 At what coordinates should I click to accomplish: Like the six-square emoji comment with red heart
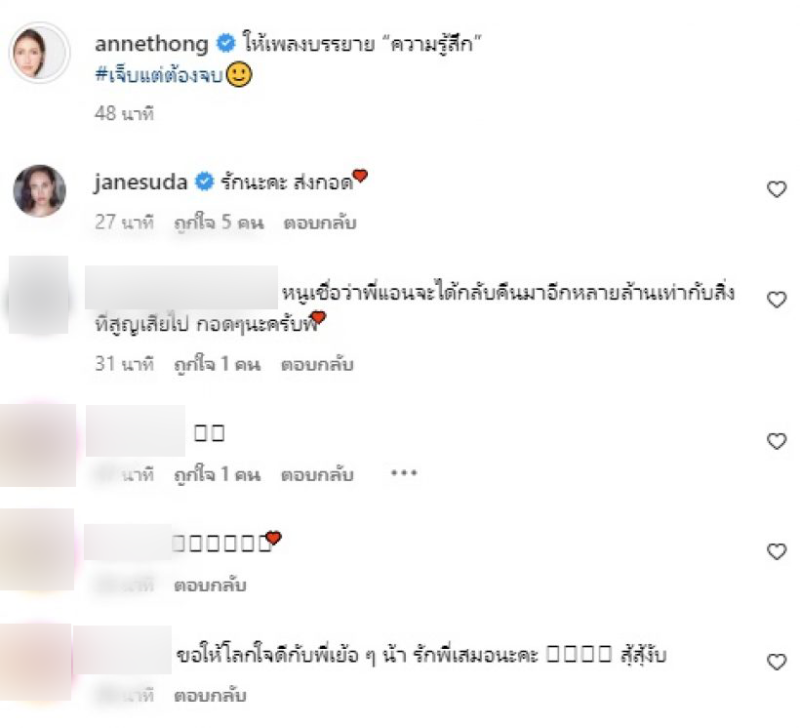click(777, 551)
